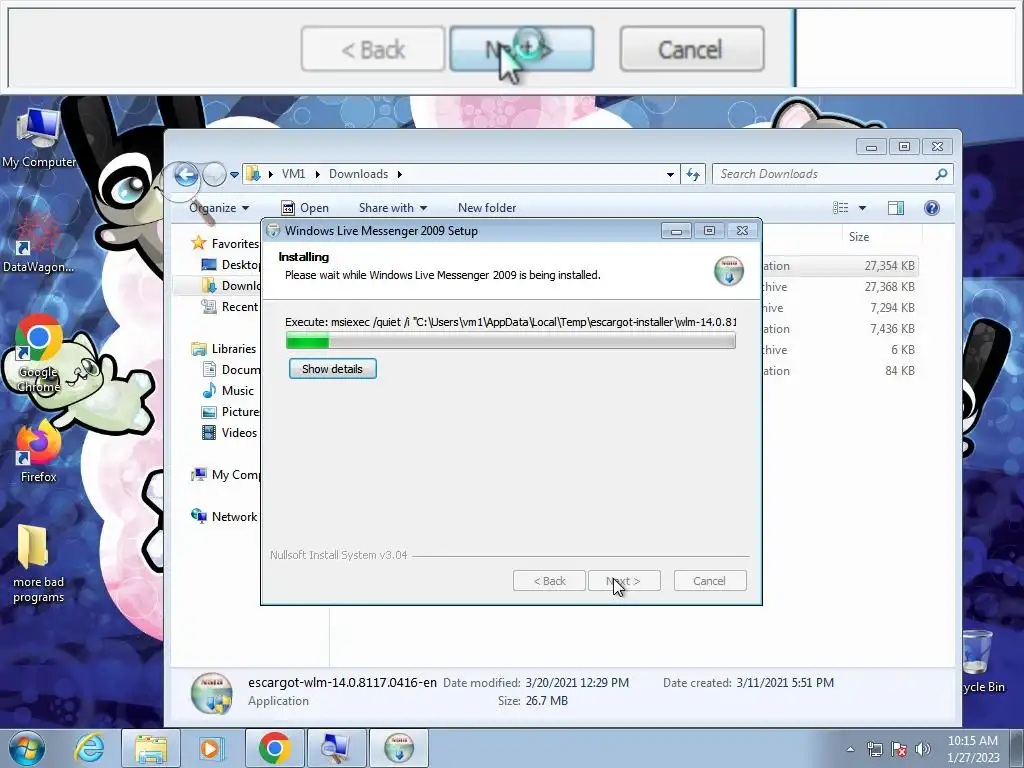The height and width of the screenshot is (768, 1024).
Task: Select Desktop in Favorites
Action: (x=231, y=264)
